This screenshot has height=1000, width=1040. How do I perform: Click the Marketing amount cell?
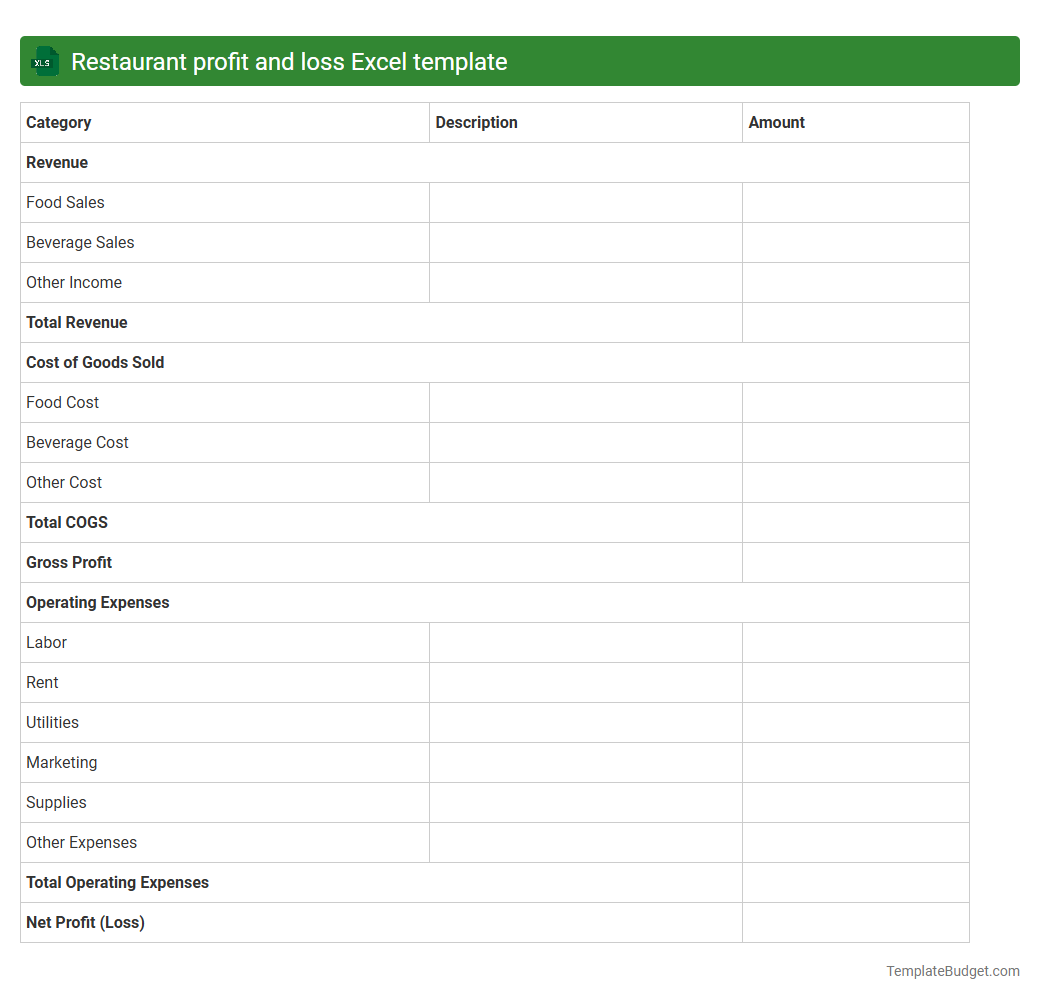(x=855, y=762)
